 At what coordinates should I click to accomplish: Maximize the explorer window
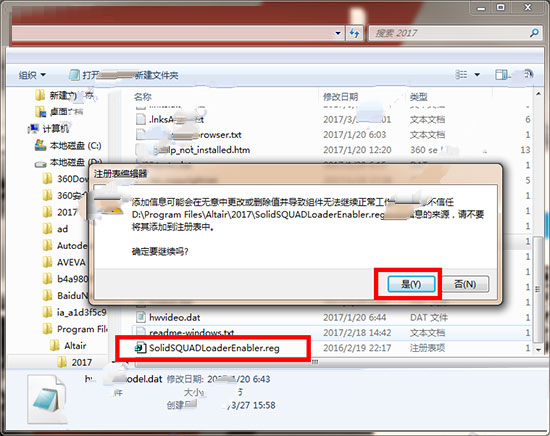pyautogui.click(x=501, y=7)
